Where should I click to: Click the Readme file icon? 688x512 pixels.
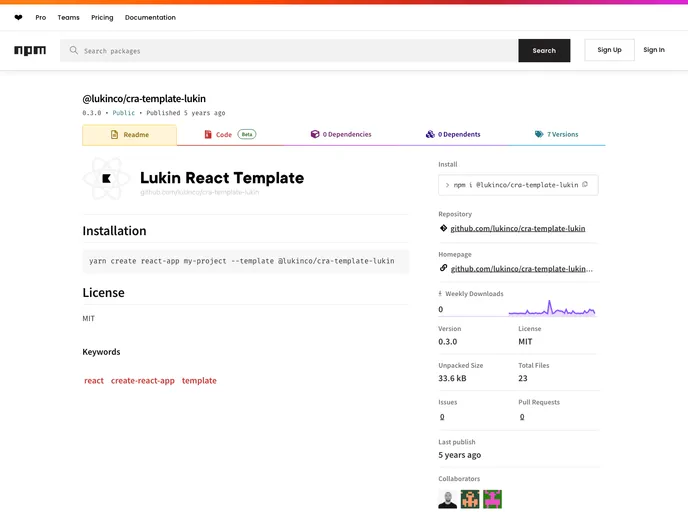coord(115,135)
